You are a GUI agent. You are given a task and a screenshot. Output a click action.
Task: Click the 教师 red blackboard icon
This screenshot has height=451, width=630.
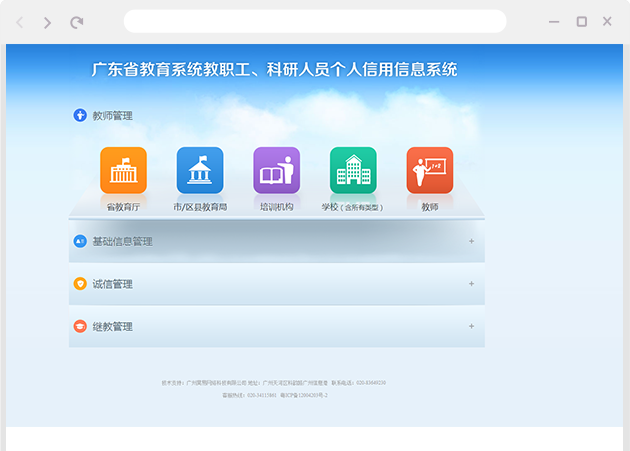pos(429,171)
